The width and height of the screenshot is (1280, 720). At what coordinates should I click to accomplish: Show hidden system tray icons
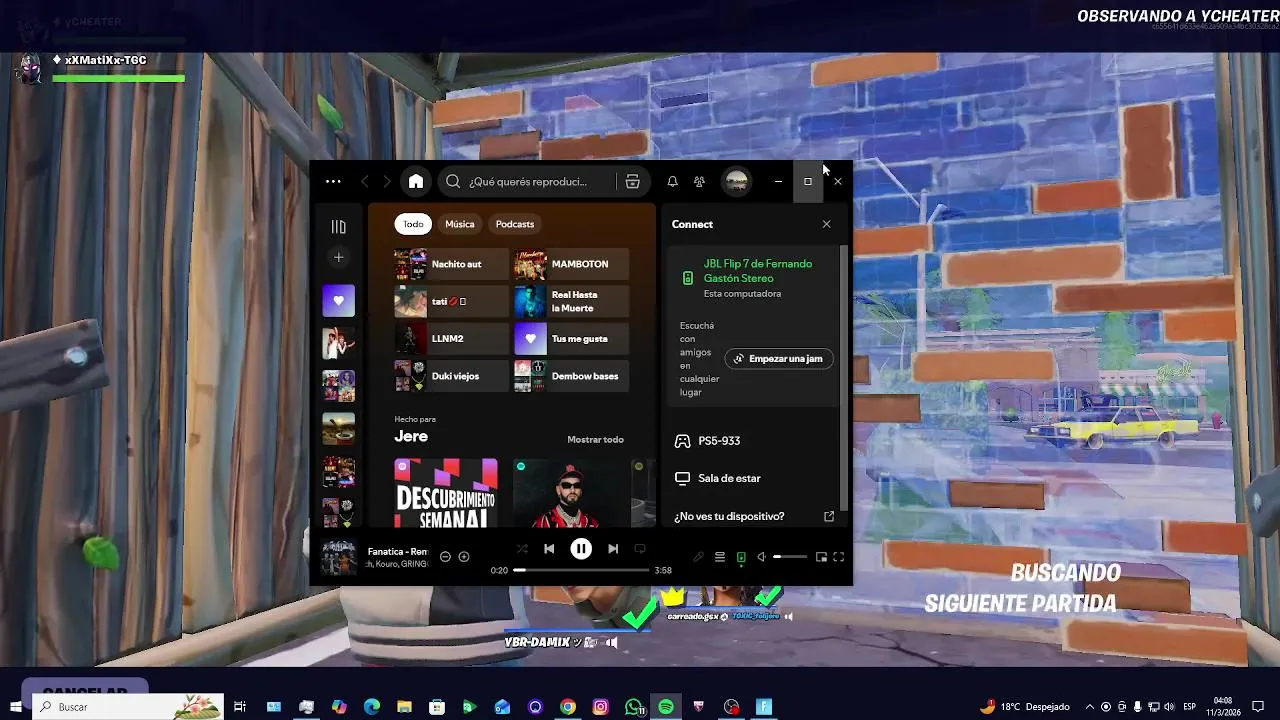[x=1091, y=707]
